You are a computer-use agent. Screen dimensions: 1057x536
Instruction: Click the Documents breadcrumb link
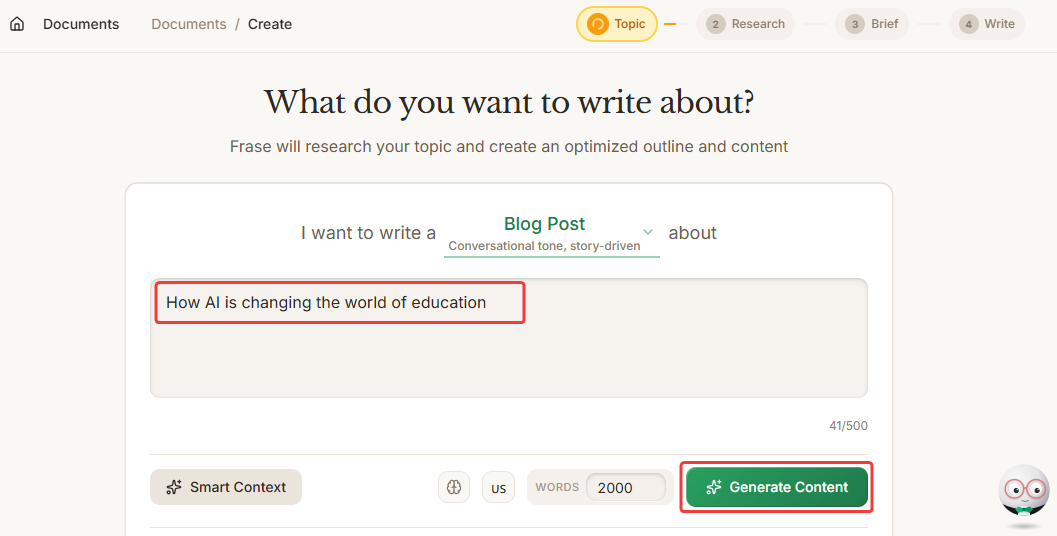[x=189, y=24]
